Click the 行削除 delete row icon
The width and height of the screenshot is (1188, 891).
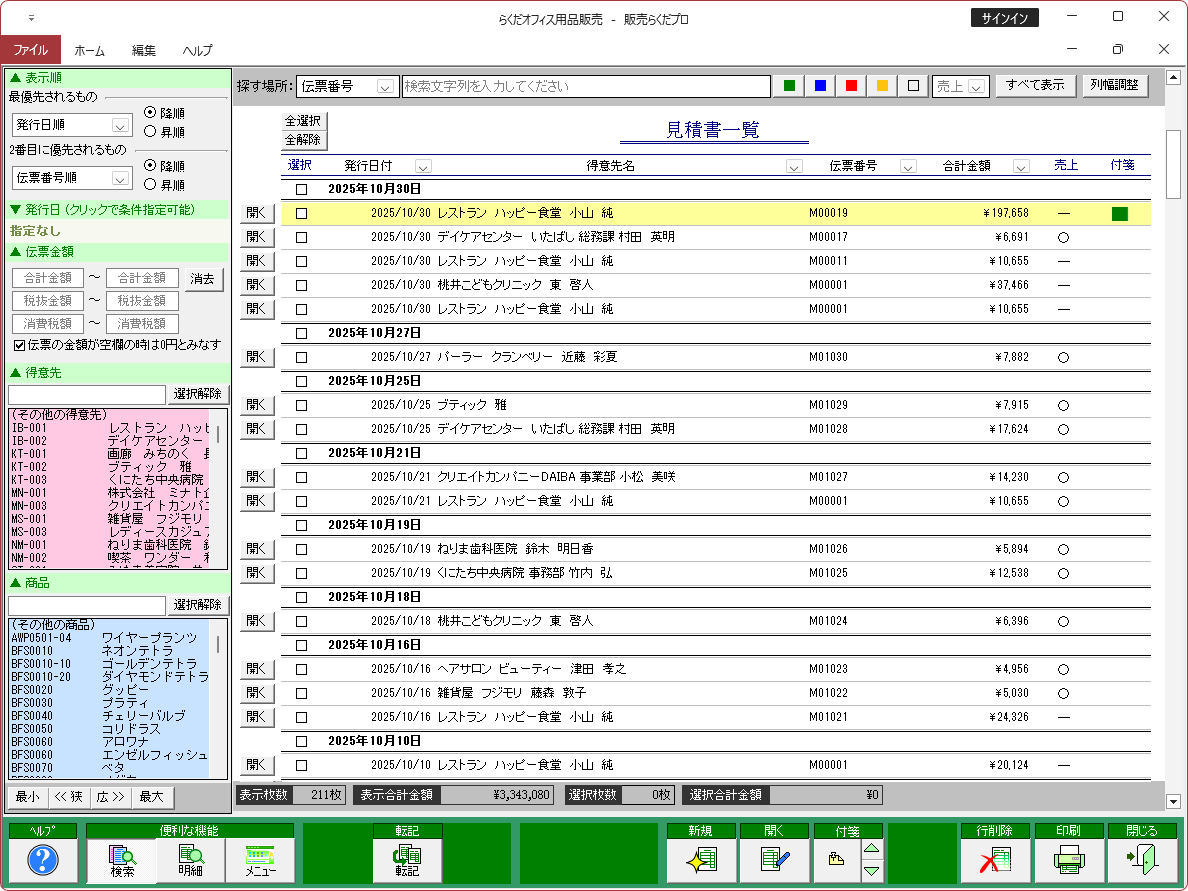click(995, 861)
